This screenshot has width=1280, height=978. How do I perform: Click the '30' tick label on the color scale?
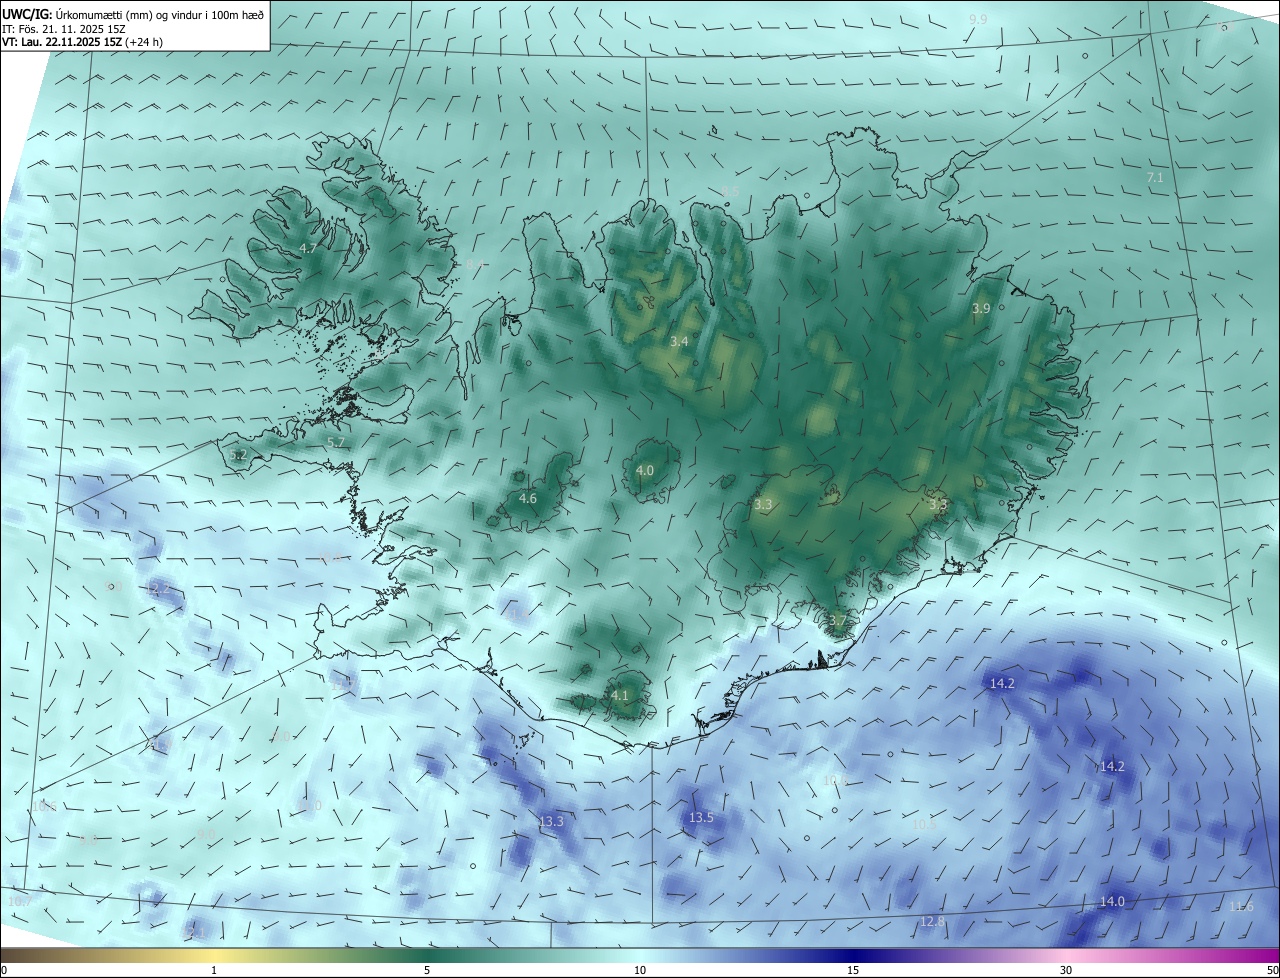(x=1066, y=970)
